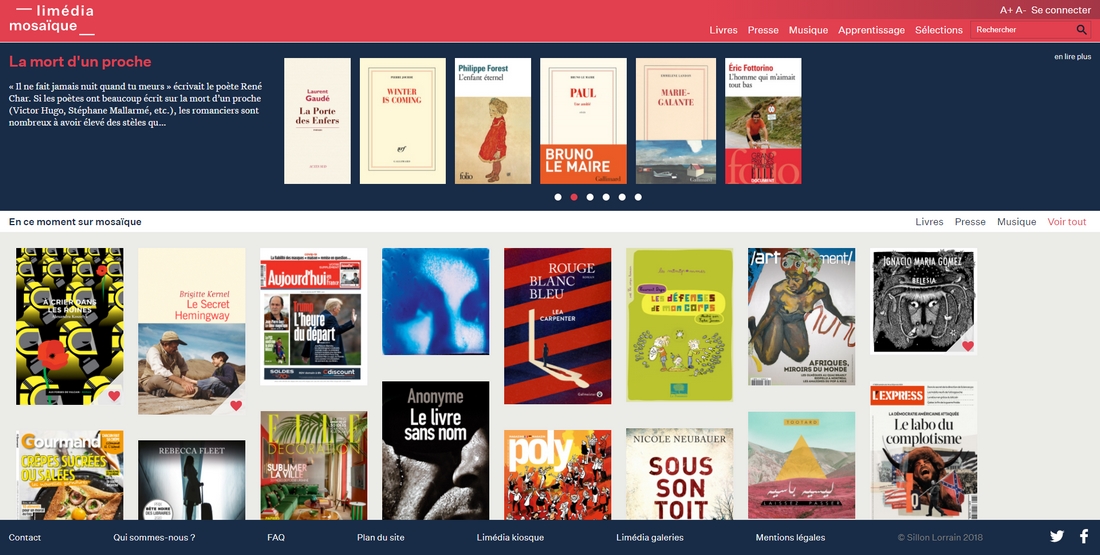Image resolution: width=1100 pixels, height=555 pixels.
Task: Open the blue face album cover
Action: [x=436, y=302]
